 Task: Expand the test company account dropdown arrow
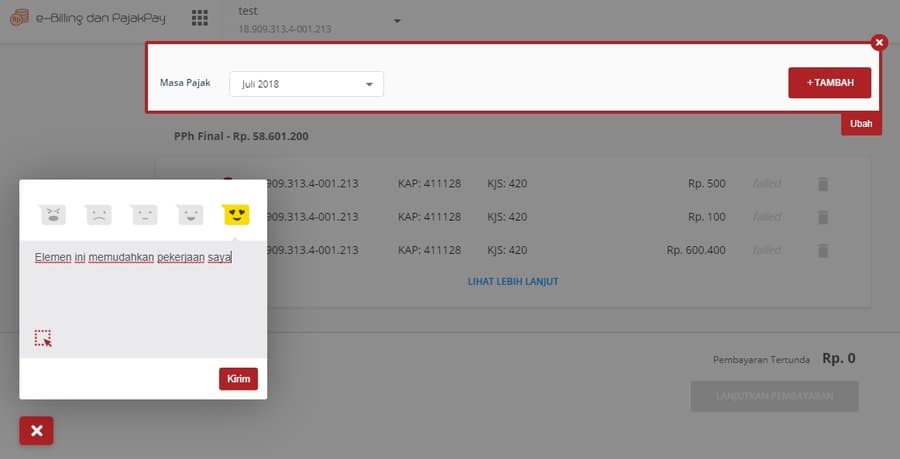[397, 21]
